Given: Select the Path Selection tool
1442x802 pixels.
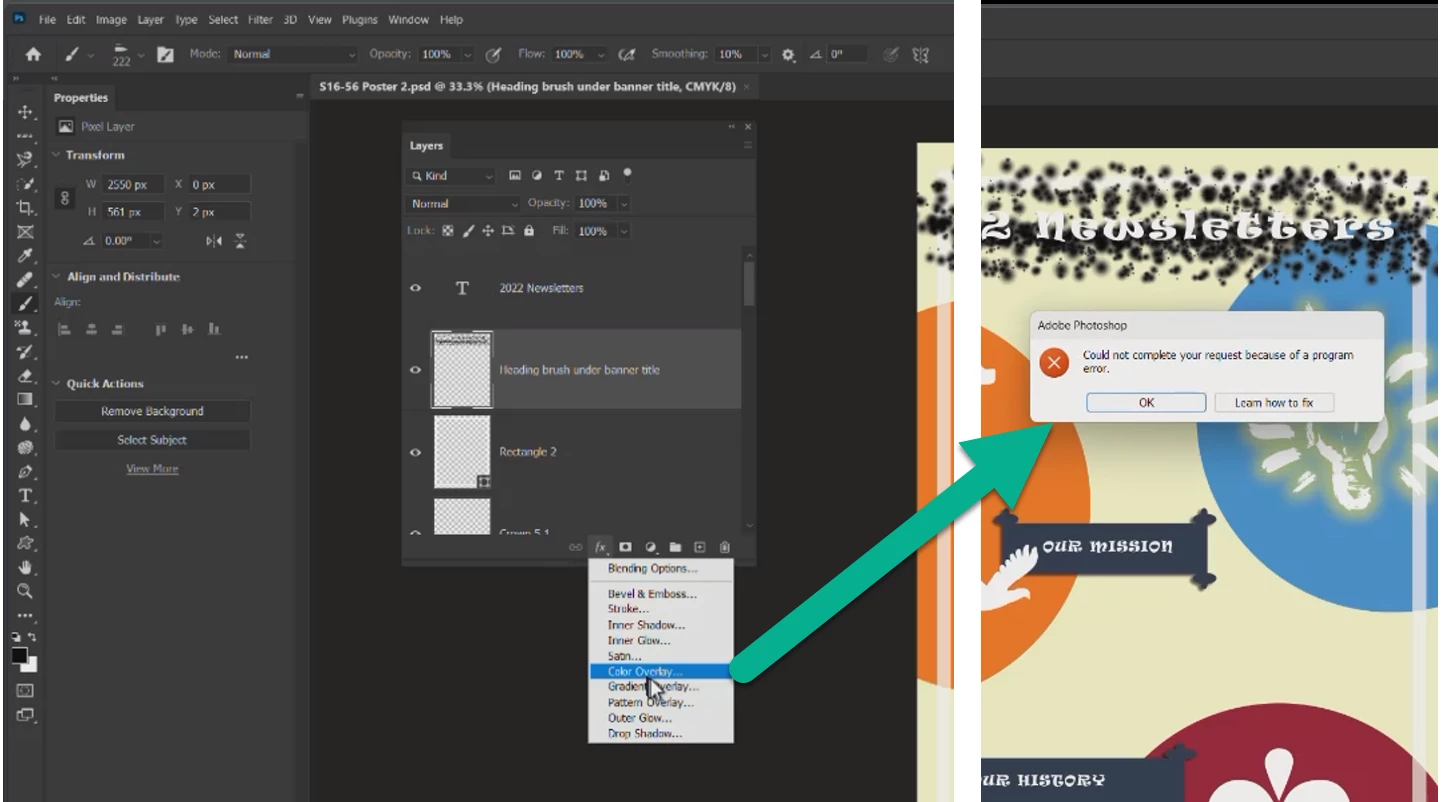Looking at the screenshot, I should pyautogui.click(x=26, y=520).
